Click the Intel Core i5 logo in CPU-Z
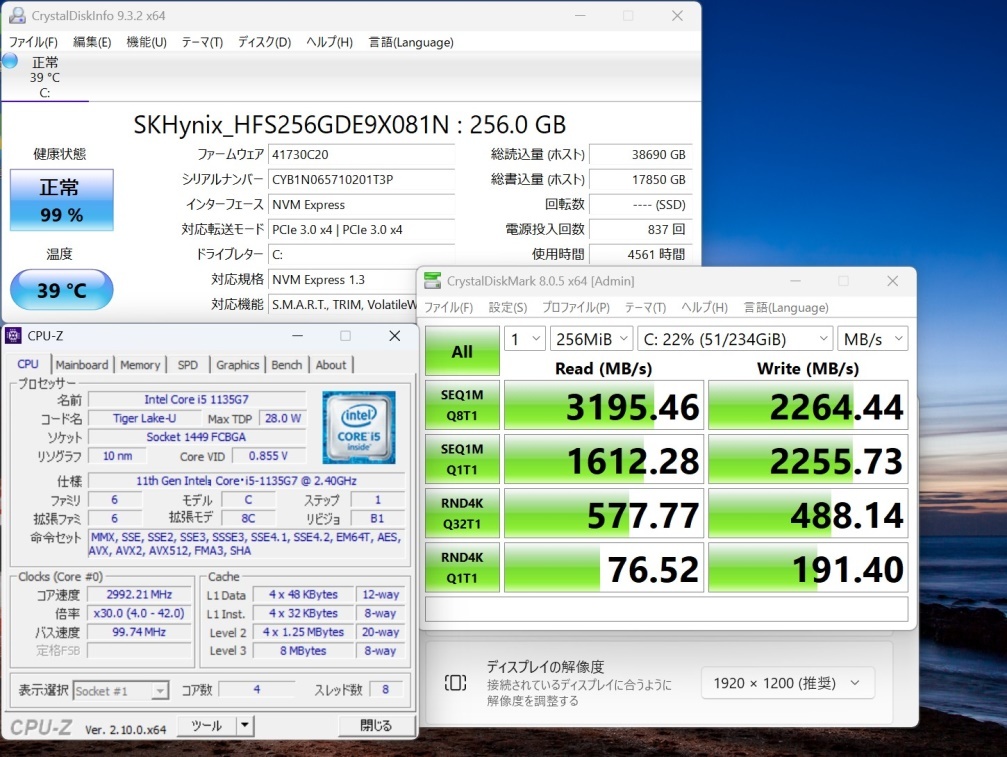1007x757 pixels. [359, 427]
